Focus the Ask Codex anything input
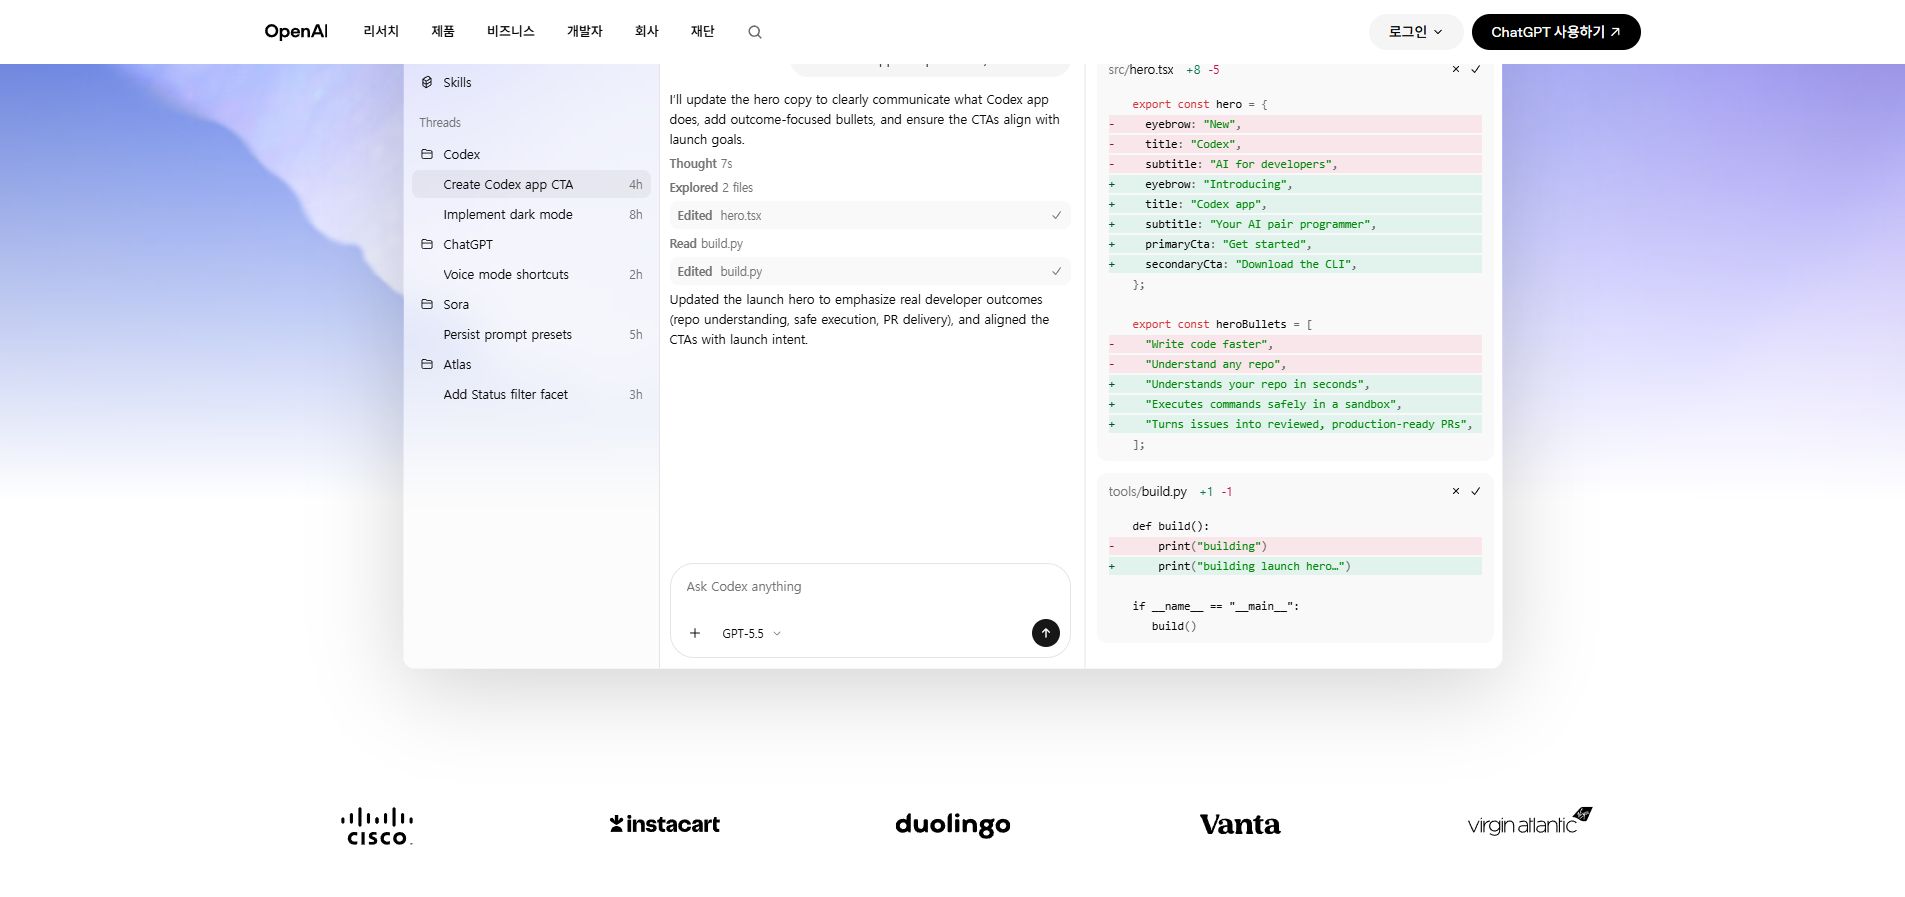 [870, 587]
